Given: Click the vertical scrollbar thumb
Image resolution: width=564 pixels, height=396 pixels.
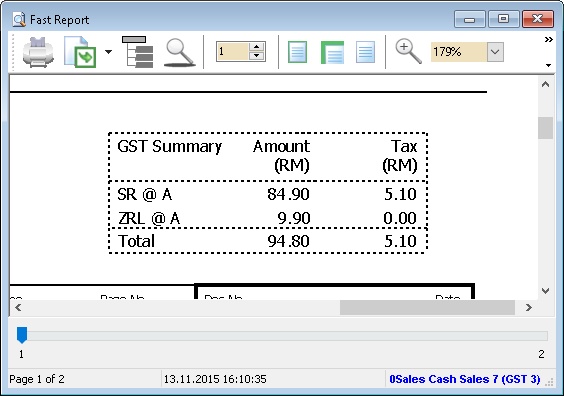Looking at the screenshot, I should coord(545,128).
